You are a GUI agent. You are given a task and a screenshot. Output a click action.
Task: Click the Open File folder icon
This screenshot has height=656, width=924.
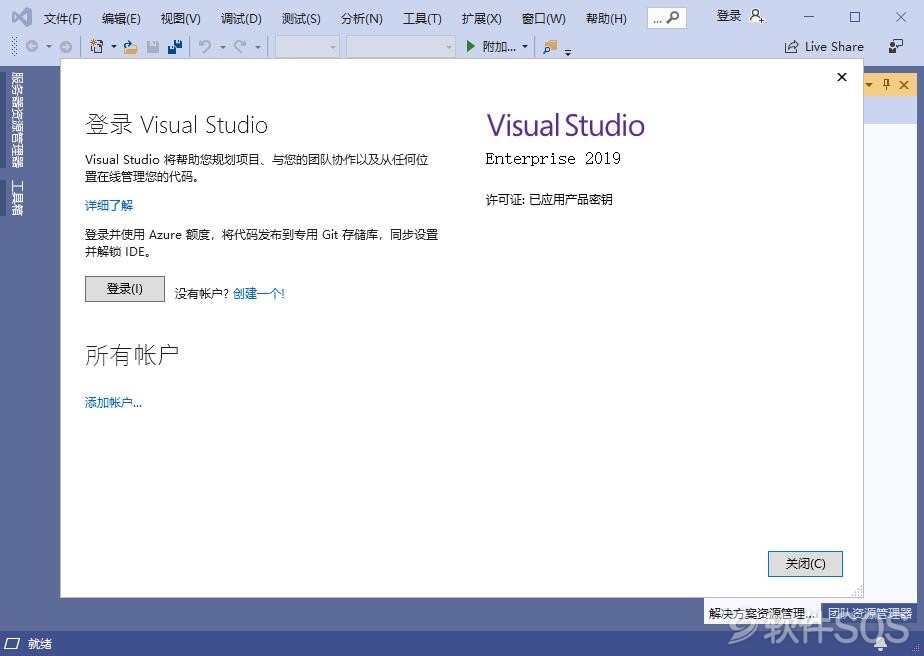130,47
